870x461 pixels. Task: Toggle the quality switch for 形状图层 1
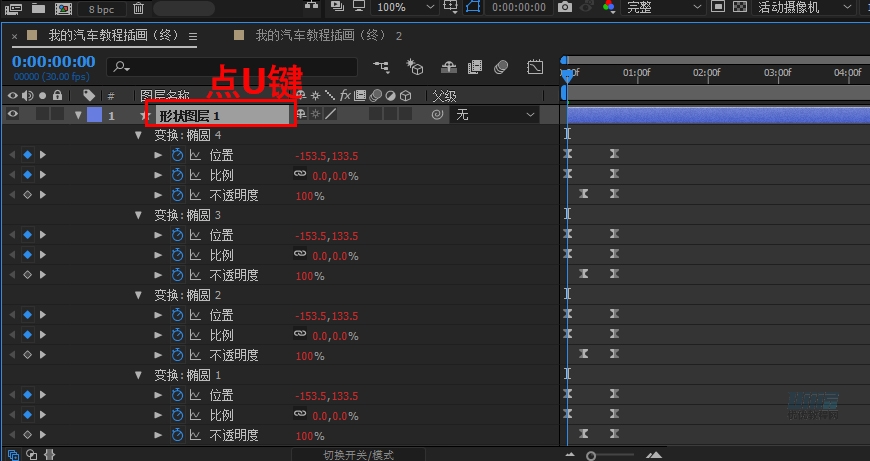[331, 114]
